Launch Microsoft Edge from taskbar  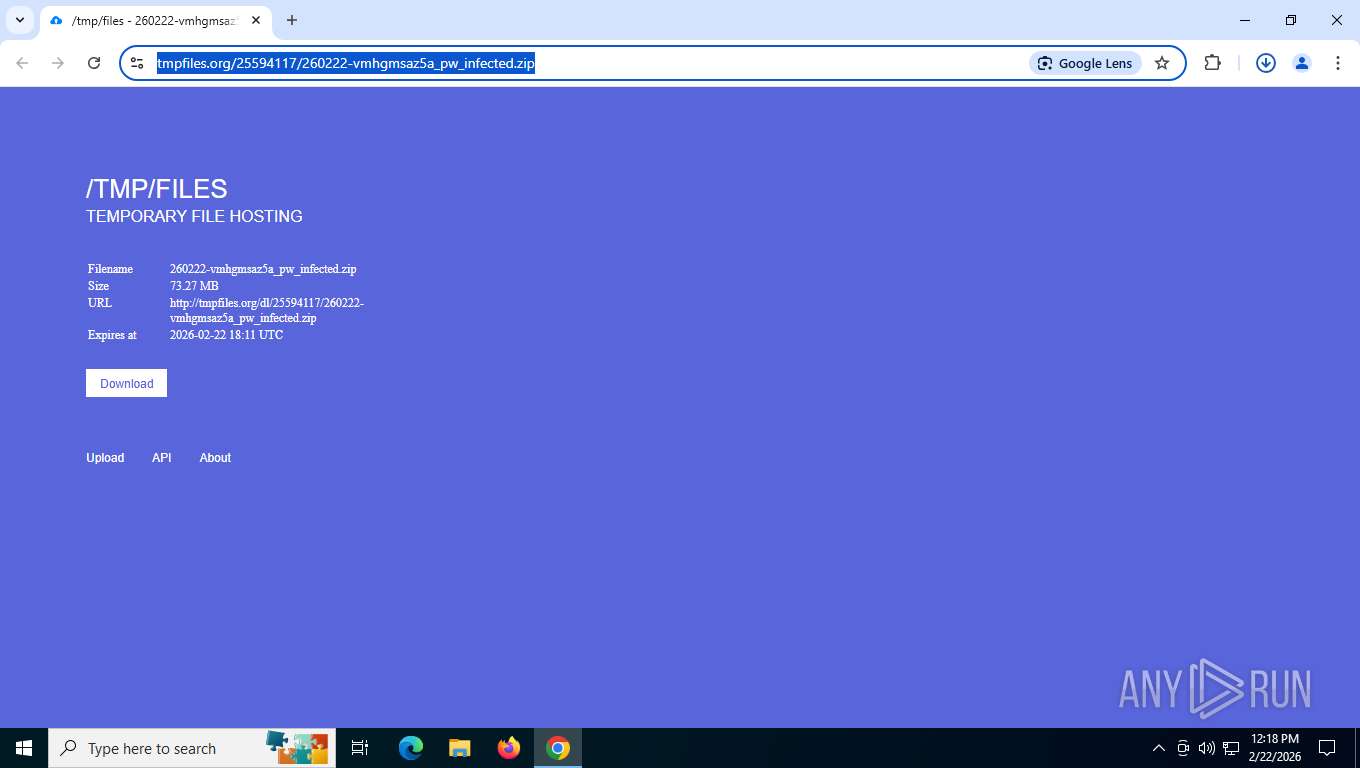(410, 748)
